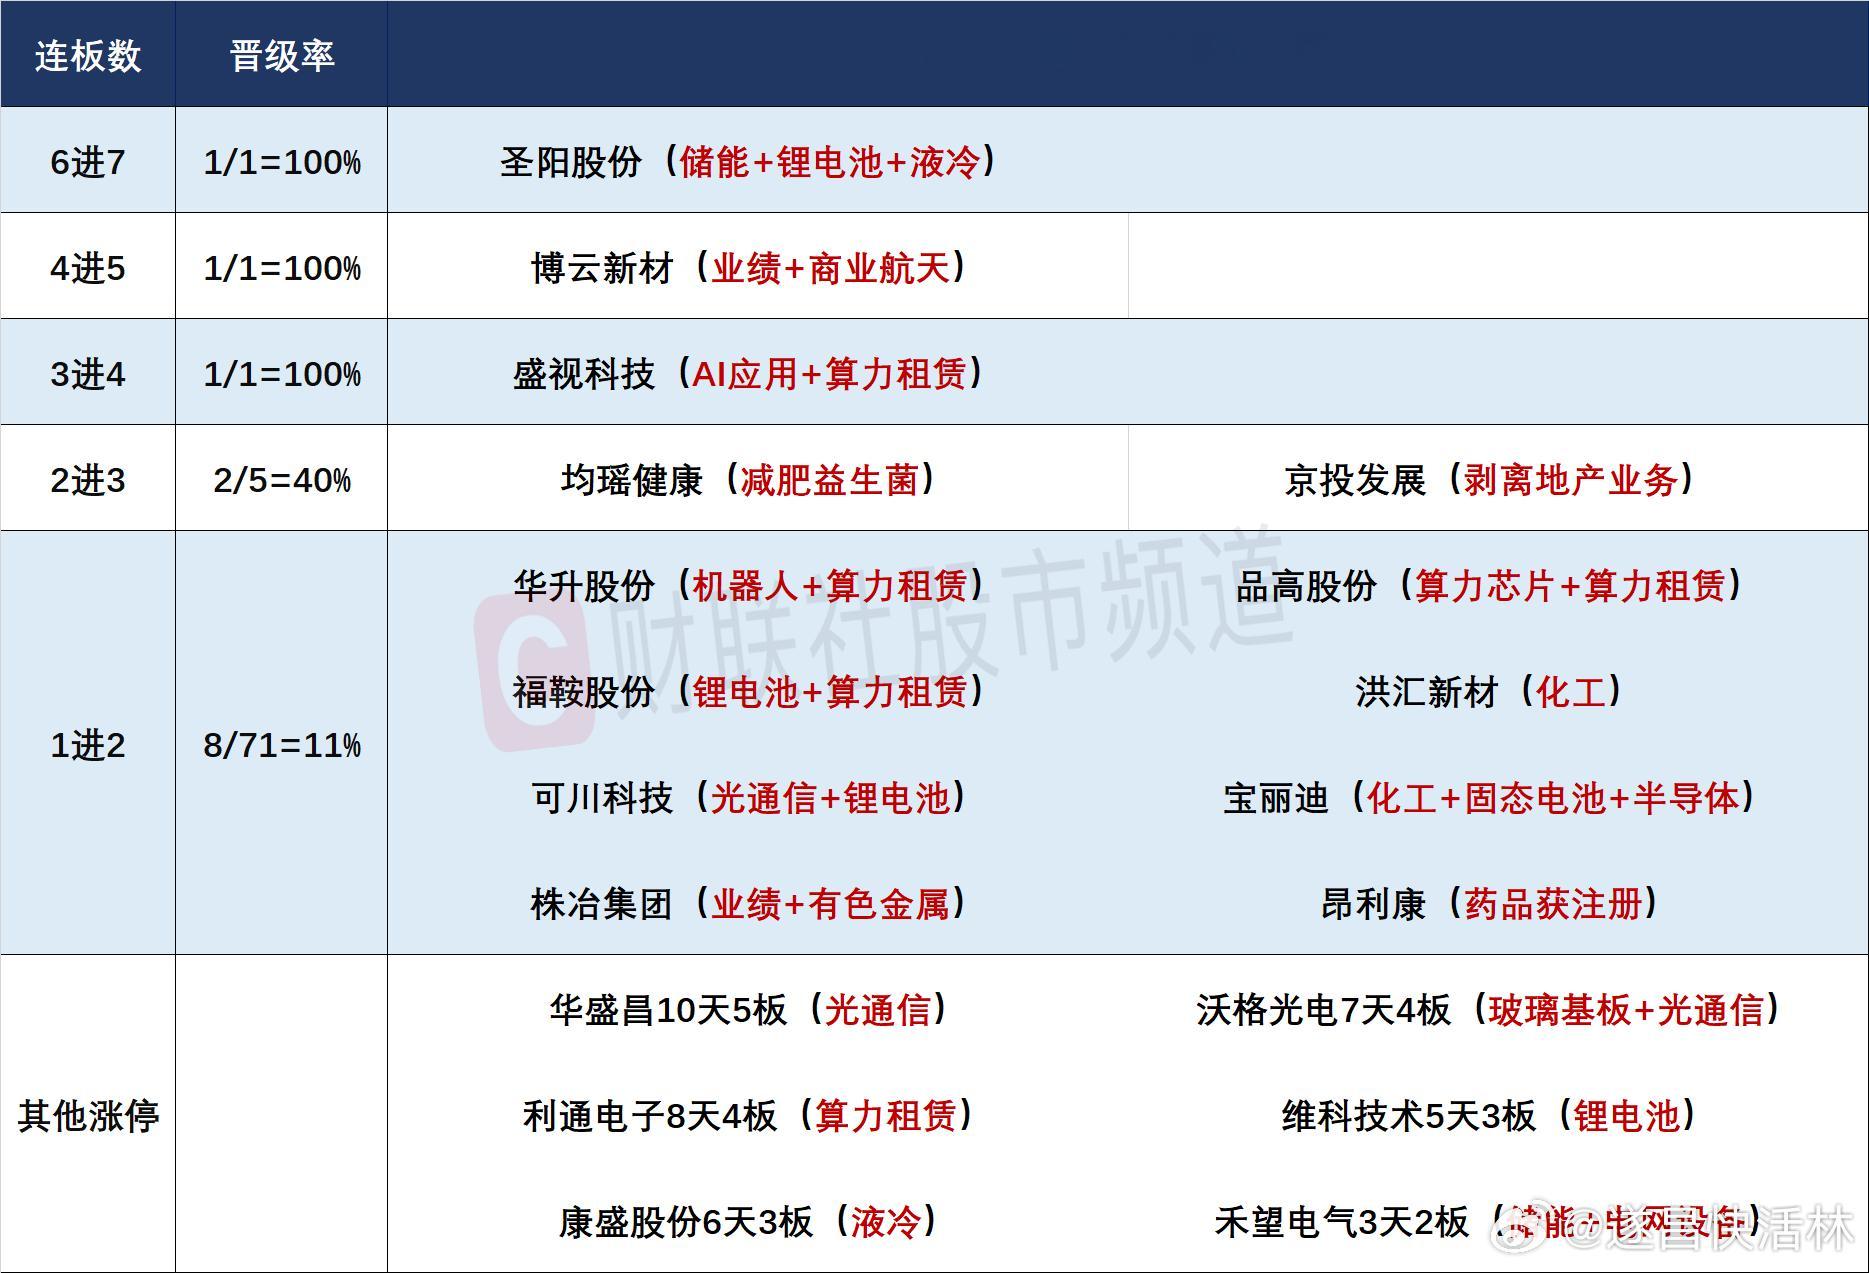1869x1273 pixels.
Task: Click the 其他涨停 row label
Action: coord(88,1116)
